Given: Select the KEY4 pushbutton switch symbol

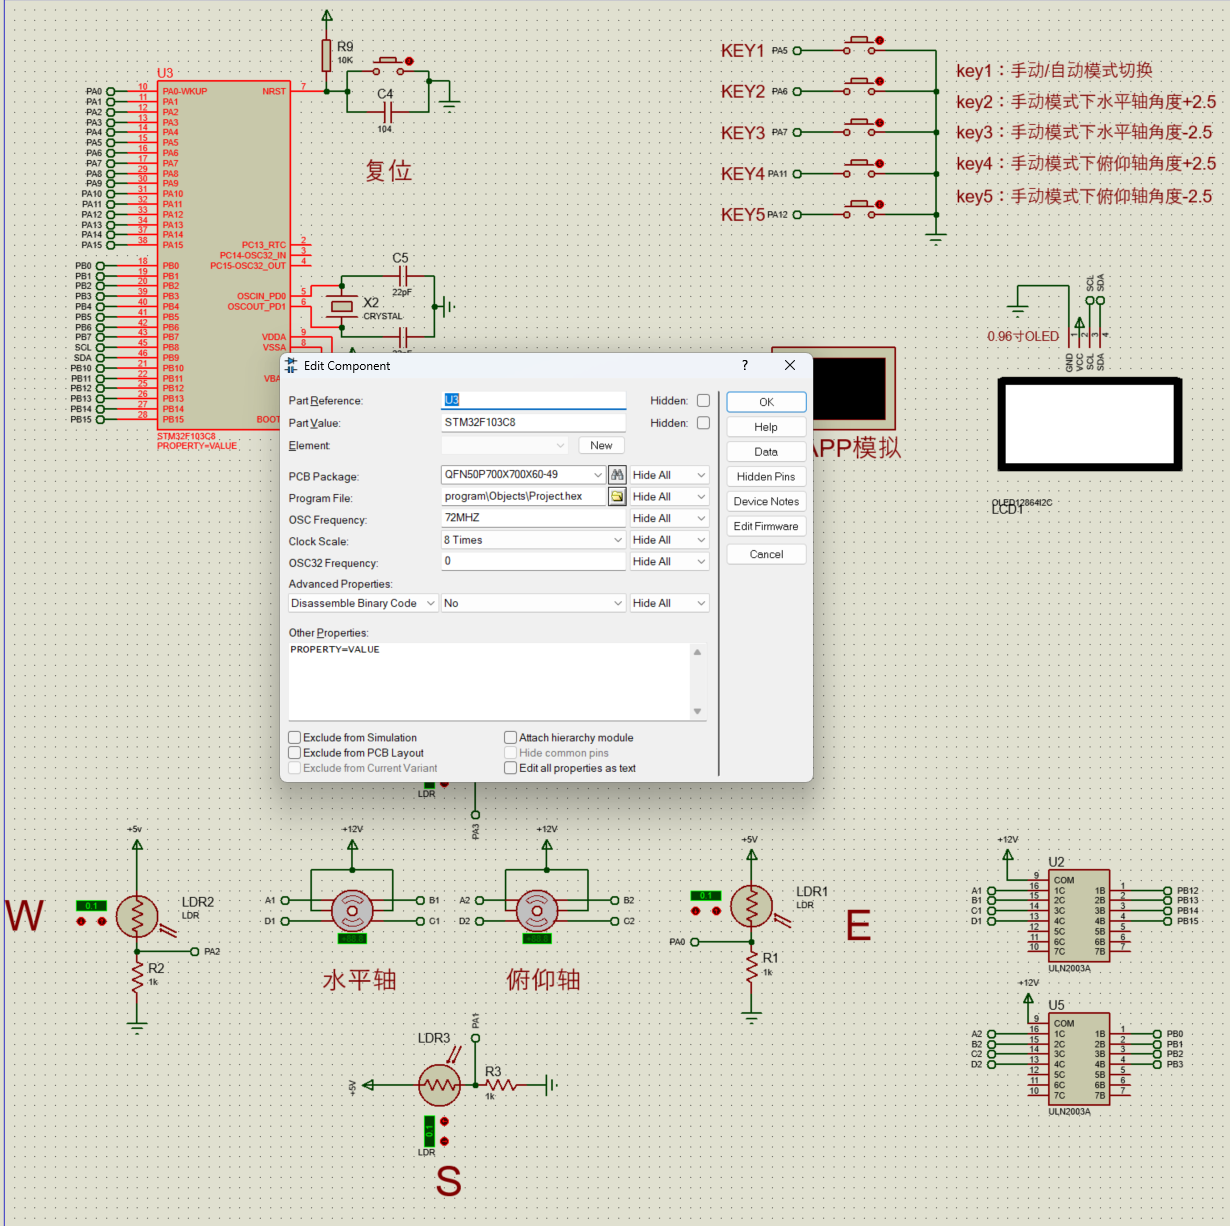Looking at the screenshot, I should 862,168.
